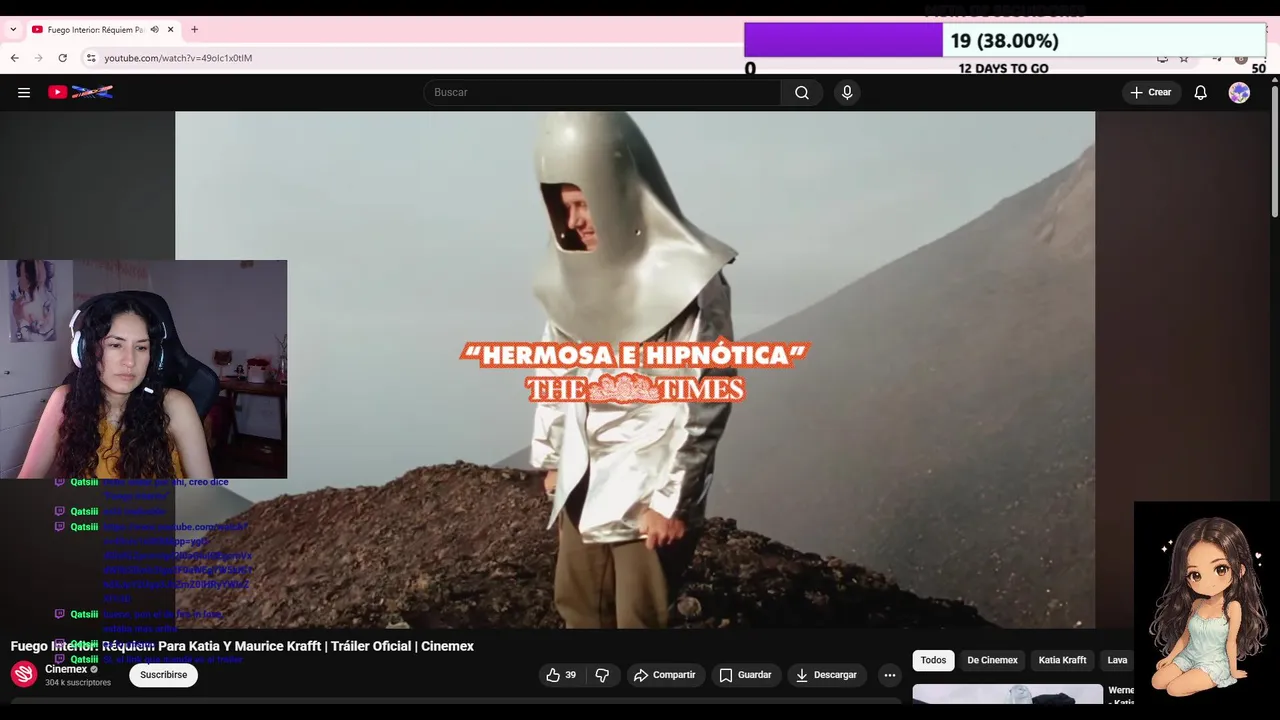Screen dimensions: 1280x720
Task: Go to YouTube home via logo
Action: [80, 92]
